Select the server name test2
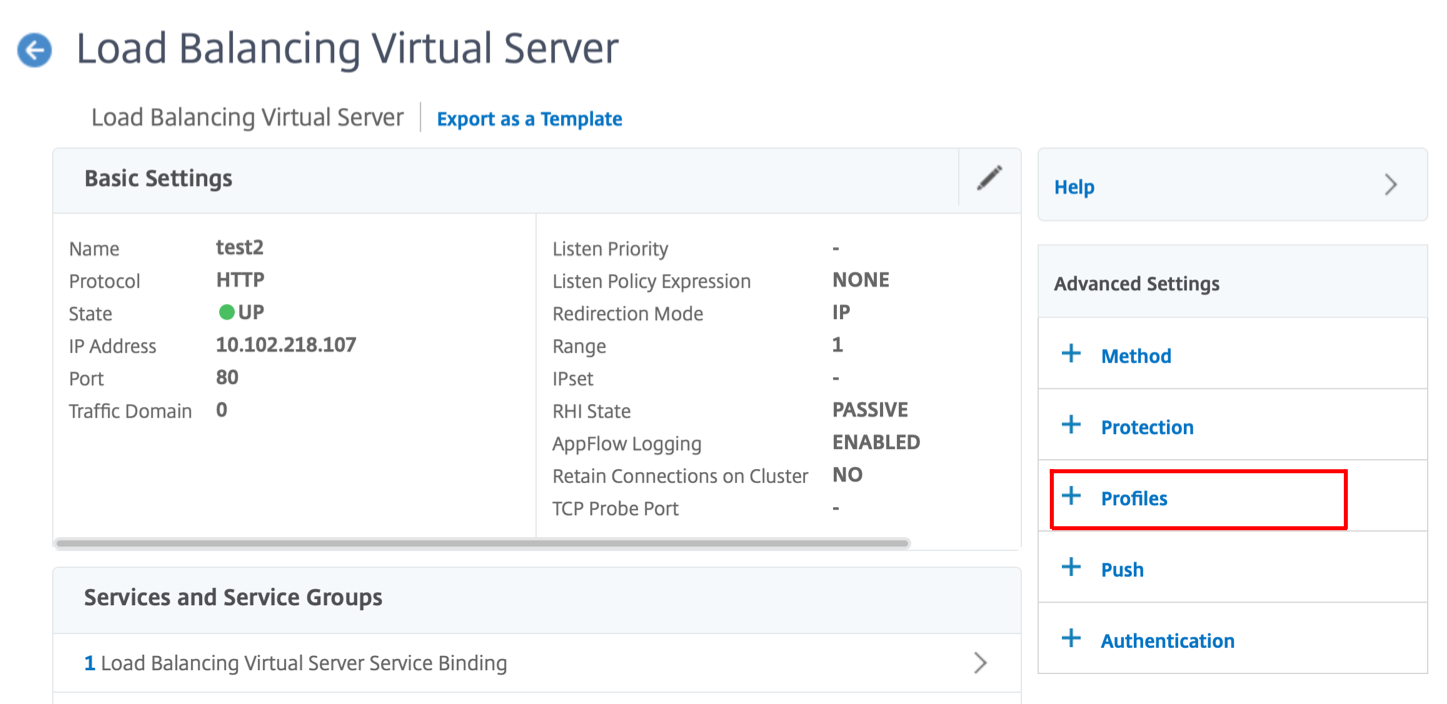The height and width of the screenshot is (704, 1447). [x=239, y=247]
